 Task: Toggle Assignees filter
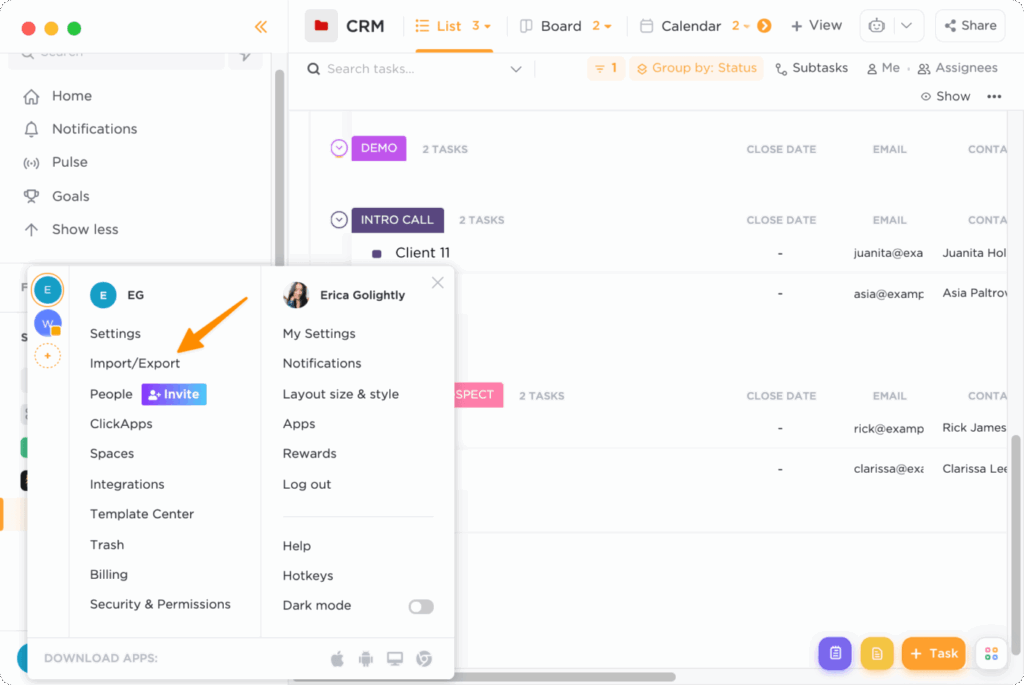pyautogui.click(x=957, y=68)
